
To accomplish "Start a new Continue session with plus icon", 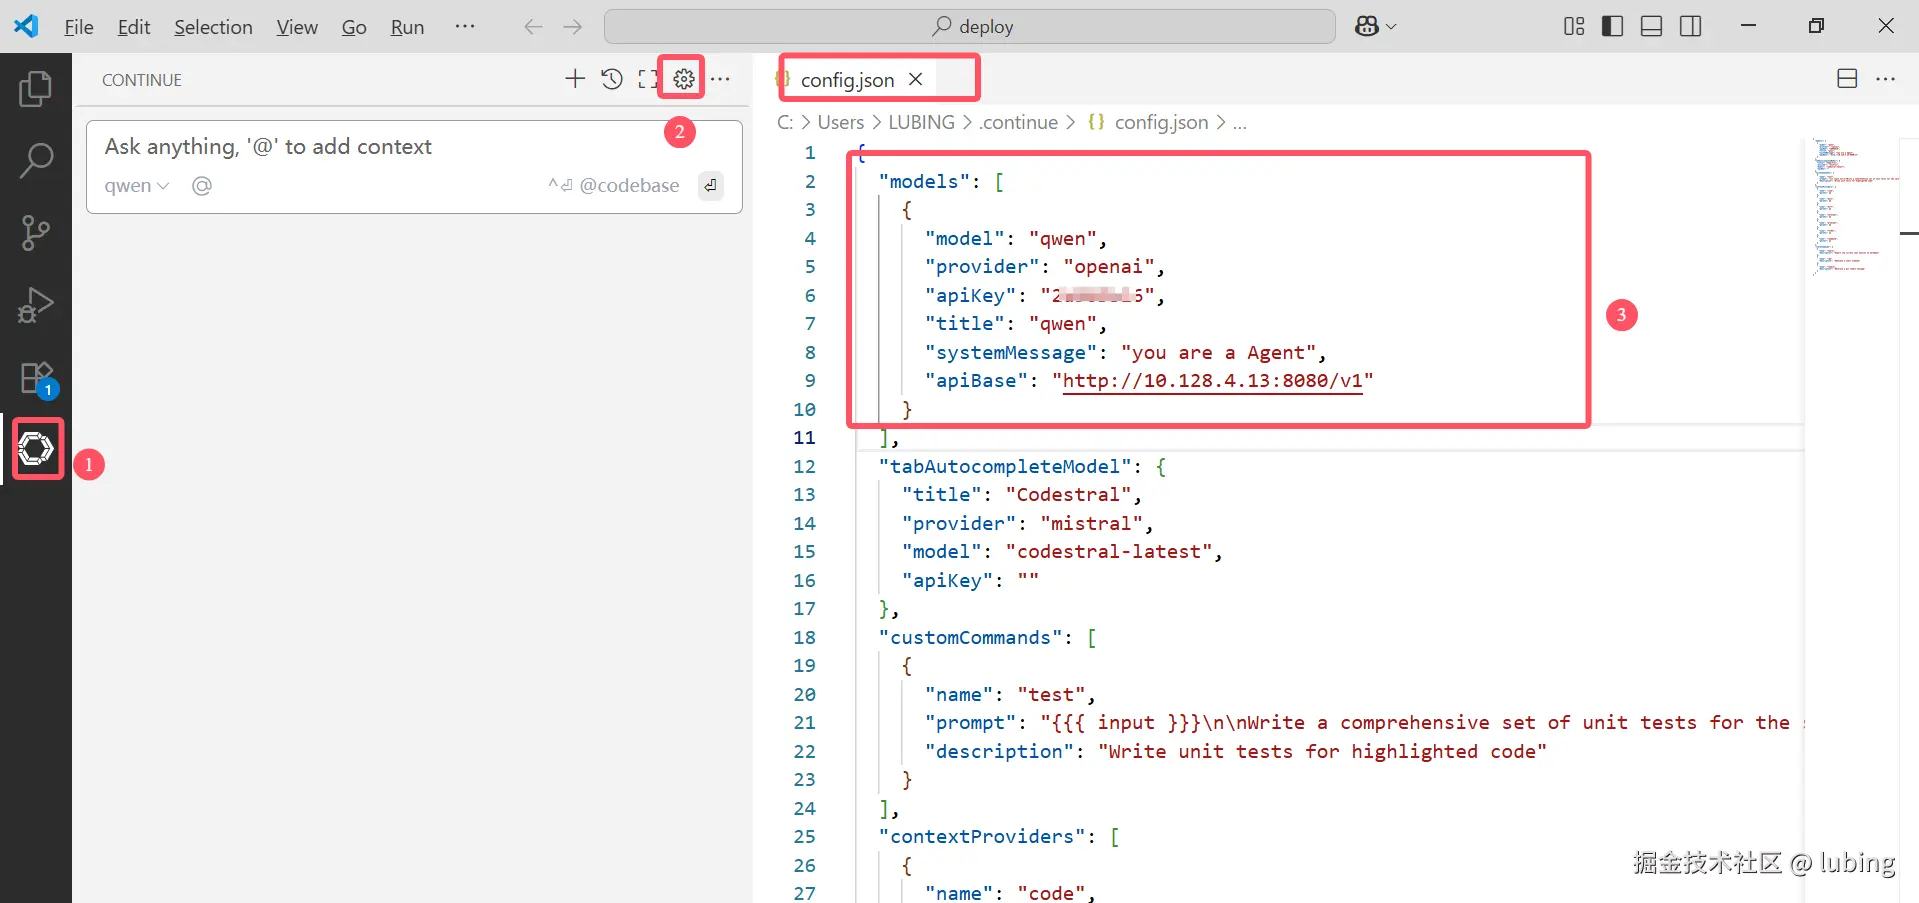I will click(575, 79).
